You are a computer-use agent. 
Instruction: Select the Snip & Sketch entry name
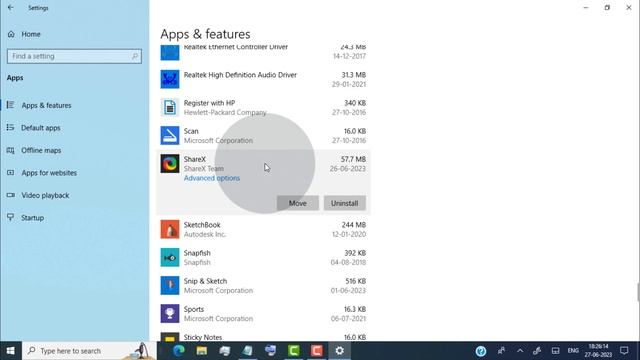point(205,281)
